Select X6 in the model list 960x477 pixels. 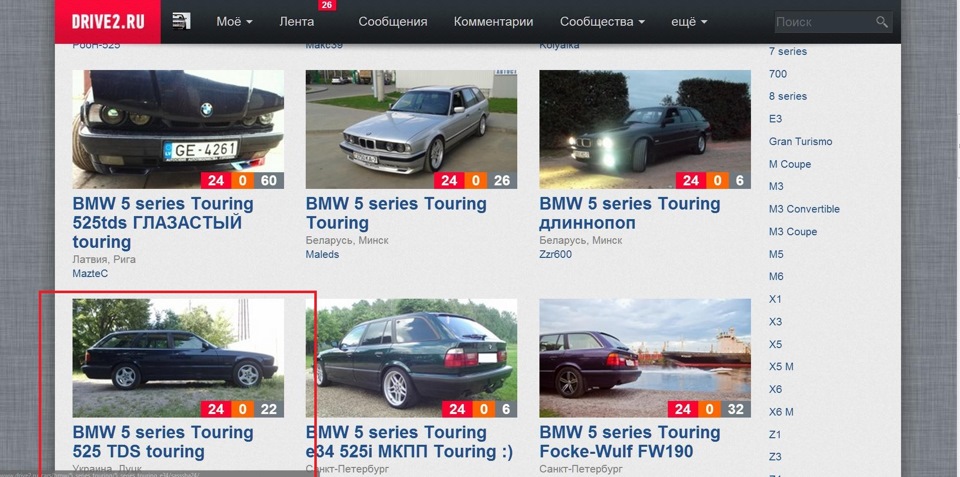pyautogui.click(x=775, y=389)
